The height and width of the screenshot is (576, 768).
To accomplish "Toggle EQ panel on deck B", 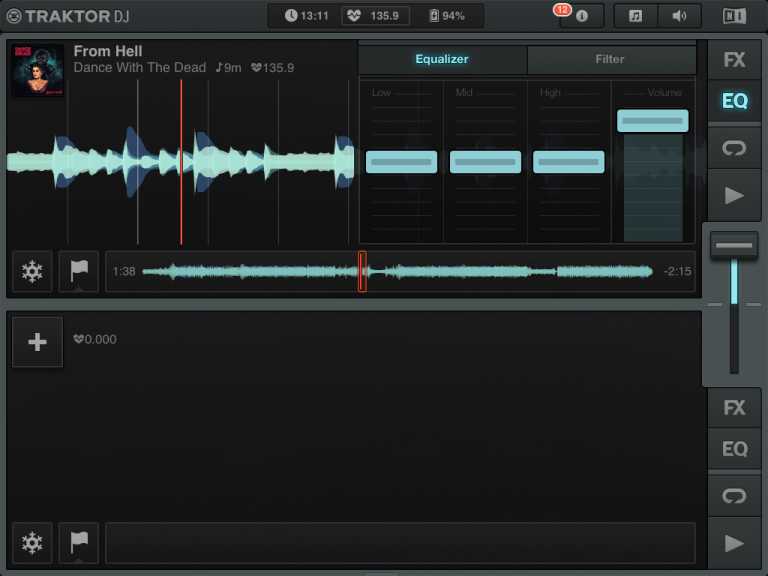I will 734,449.
